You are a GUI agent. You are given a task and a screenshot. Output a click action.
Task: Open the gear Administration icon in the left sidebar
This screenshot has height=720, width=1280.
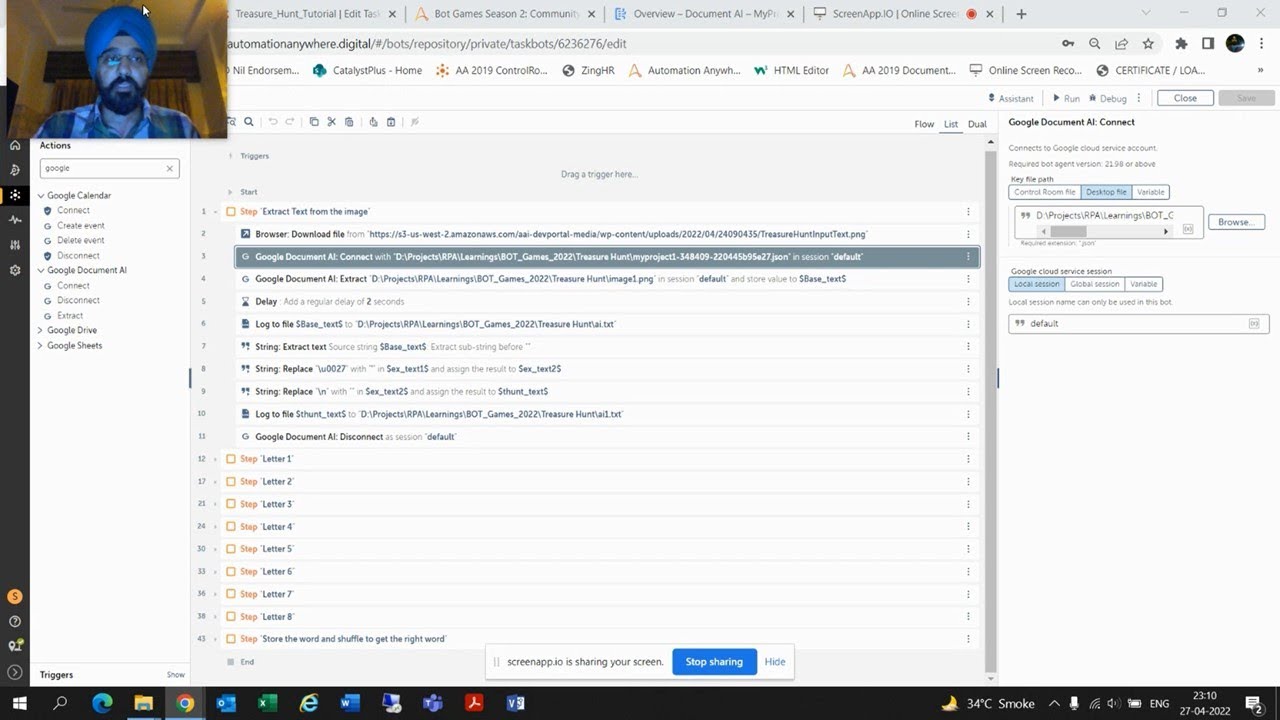[x=14, y=270]
